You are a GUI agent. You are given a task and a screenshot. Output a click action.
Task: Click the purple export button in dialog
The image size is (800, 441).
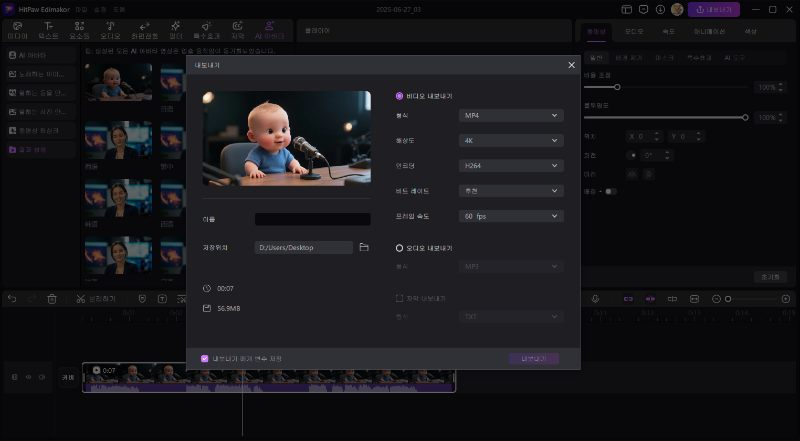[x=533, y=358]
